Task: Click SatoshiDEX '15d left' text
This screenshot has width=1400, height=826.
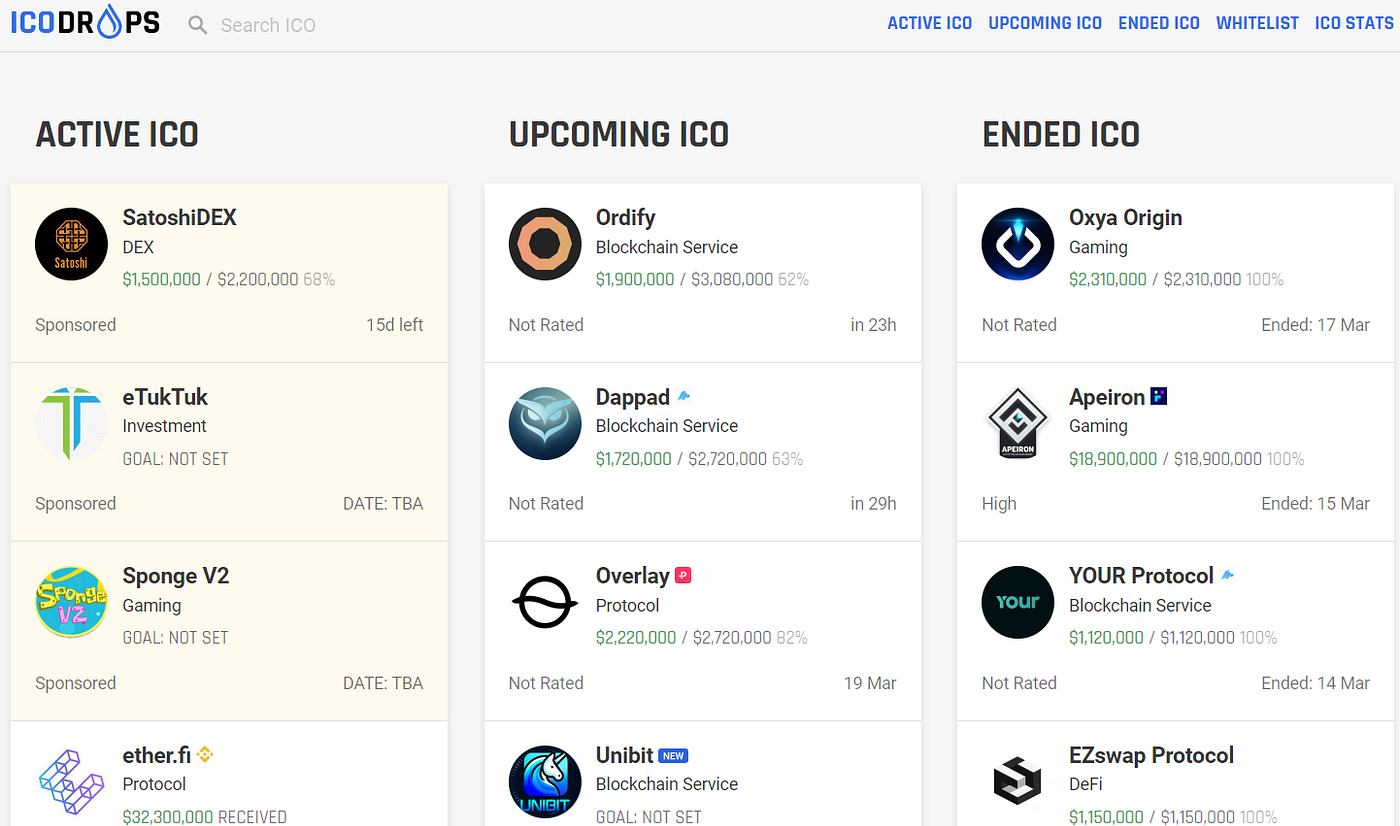Action: [395, 325]
